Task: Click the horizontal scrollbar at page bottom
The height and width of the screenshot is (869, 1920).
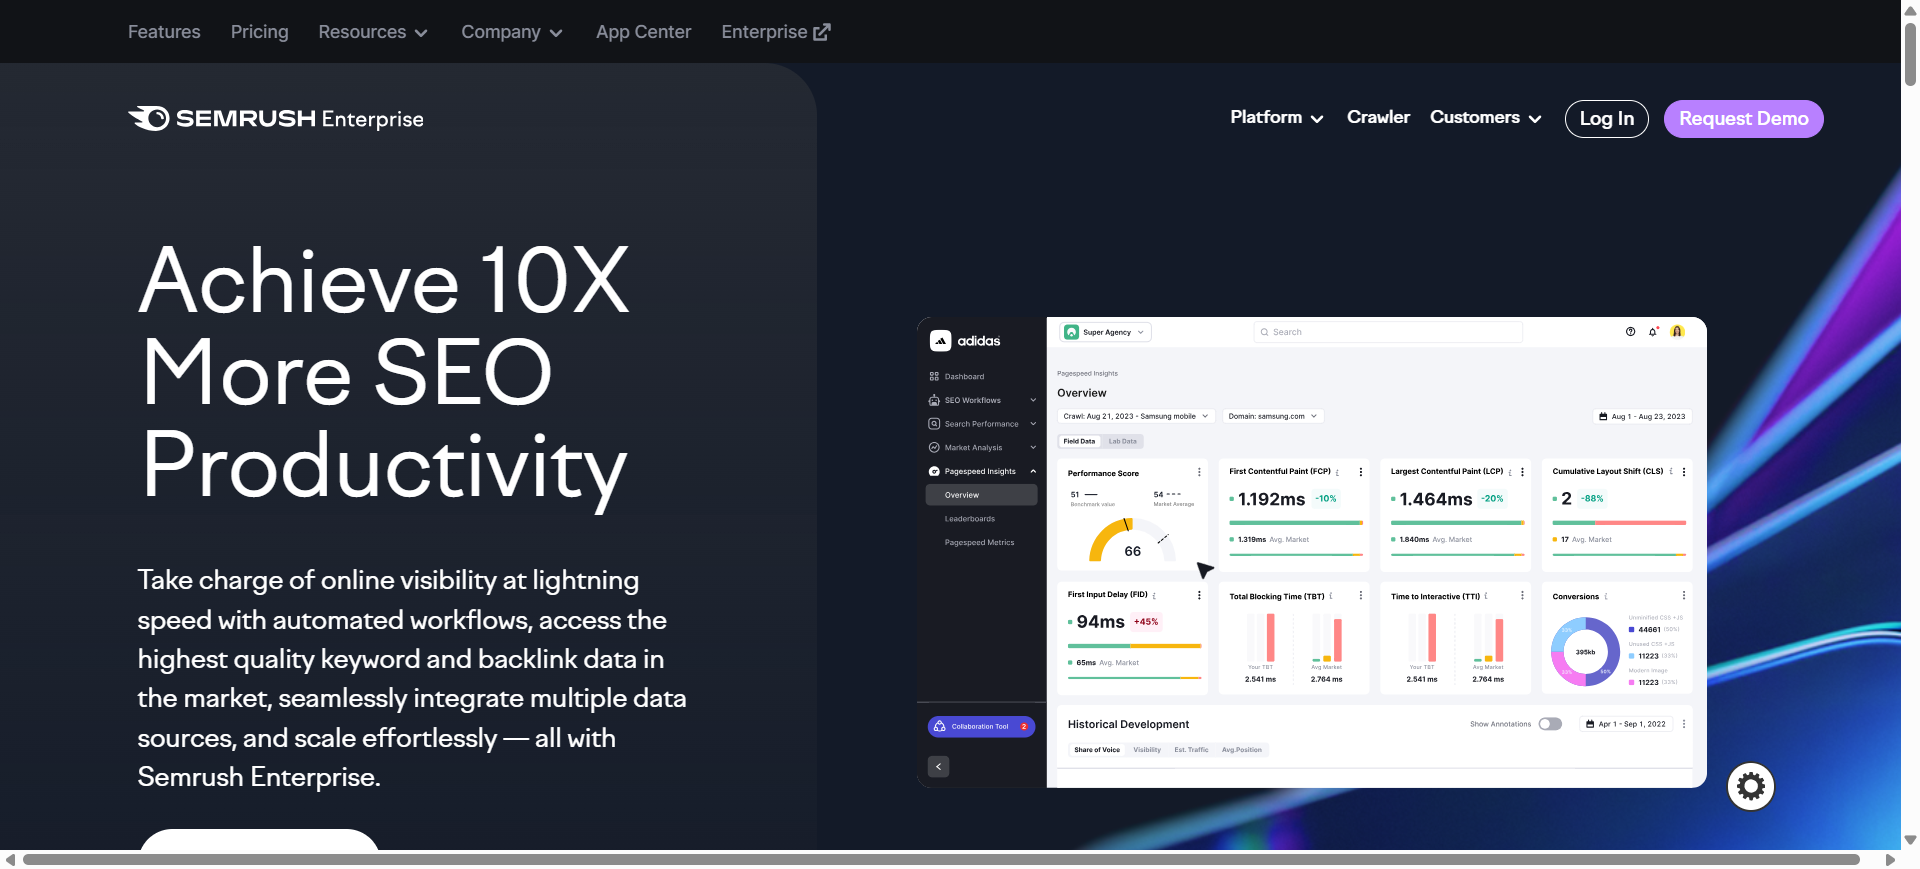Action: pyautogui.click(x=940, y=860)
